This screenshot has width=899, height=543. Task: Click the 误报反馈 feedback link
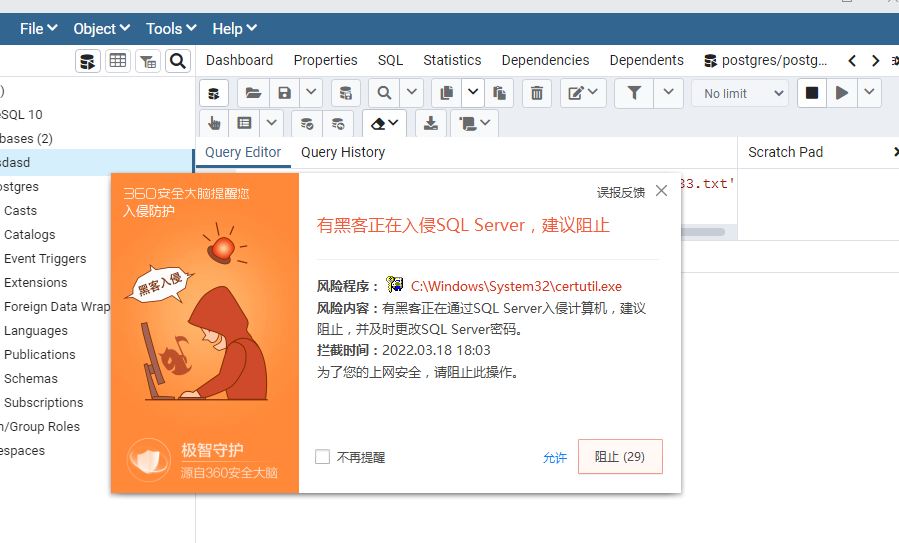click(x=621, y=192)
